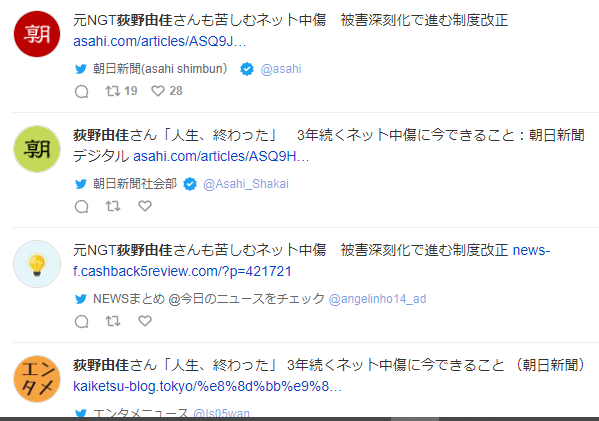Visit the @Asahi_Shakai profile handle

point(246,184)
